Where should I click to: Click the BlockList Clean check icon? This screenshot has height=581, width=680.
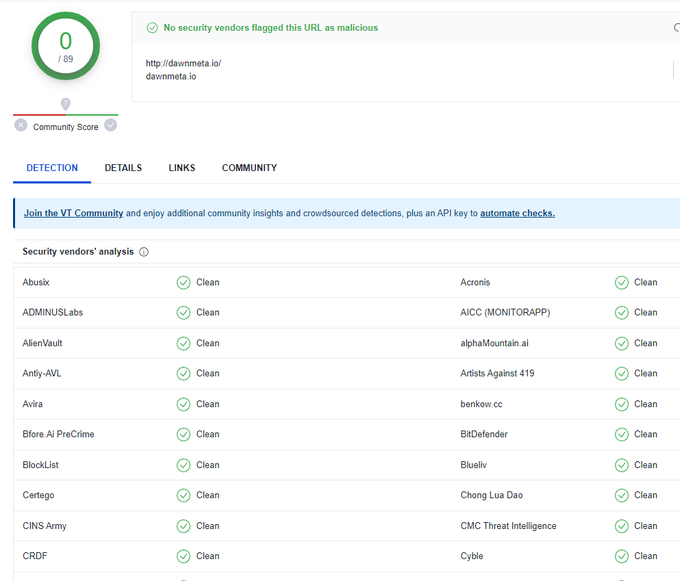pyautogui.click(x=183, y=465)
